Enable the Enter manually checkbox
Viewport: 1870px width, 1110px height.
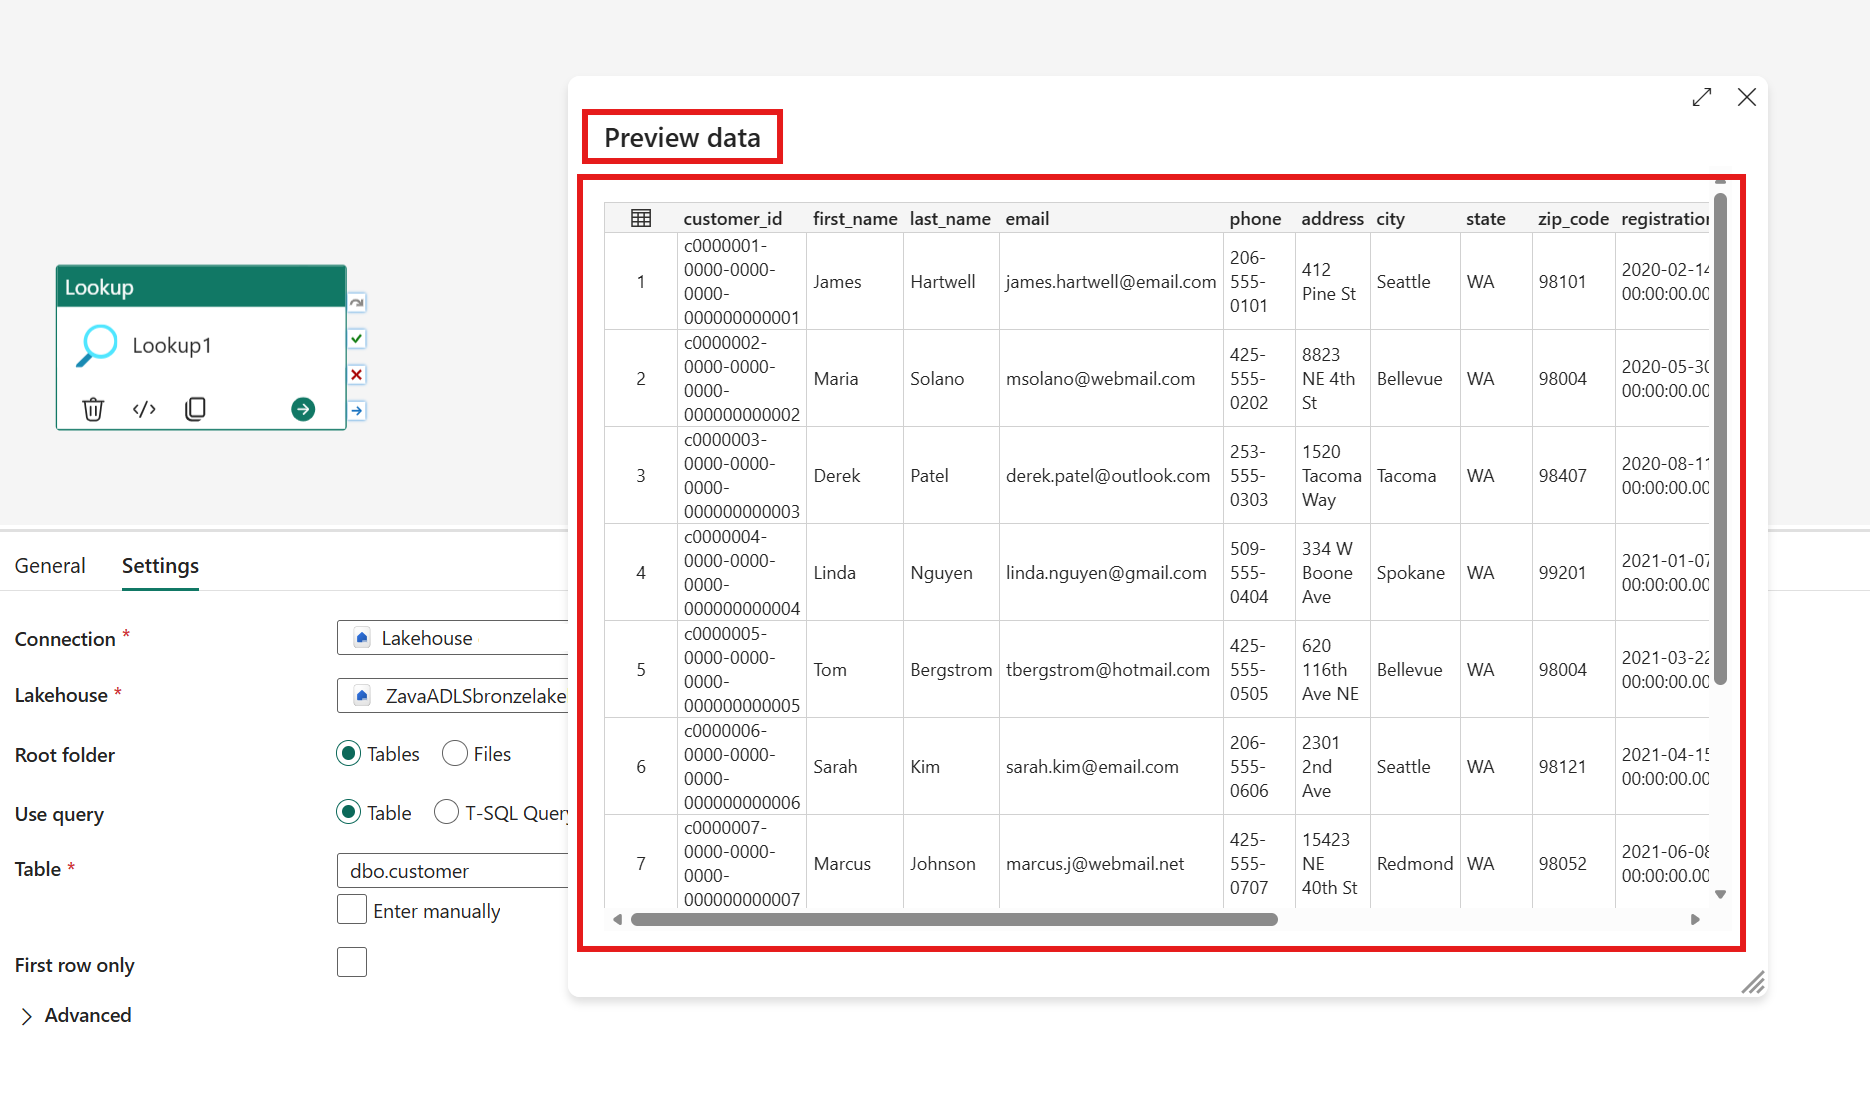click(x=351, y=910)
